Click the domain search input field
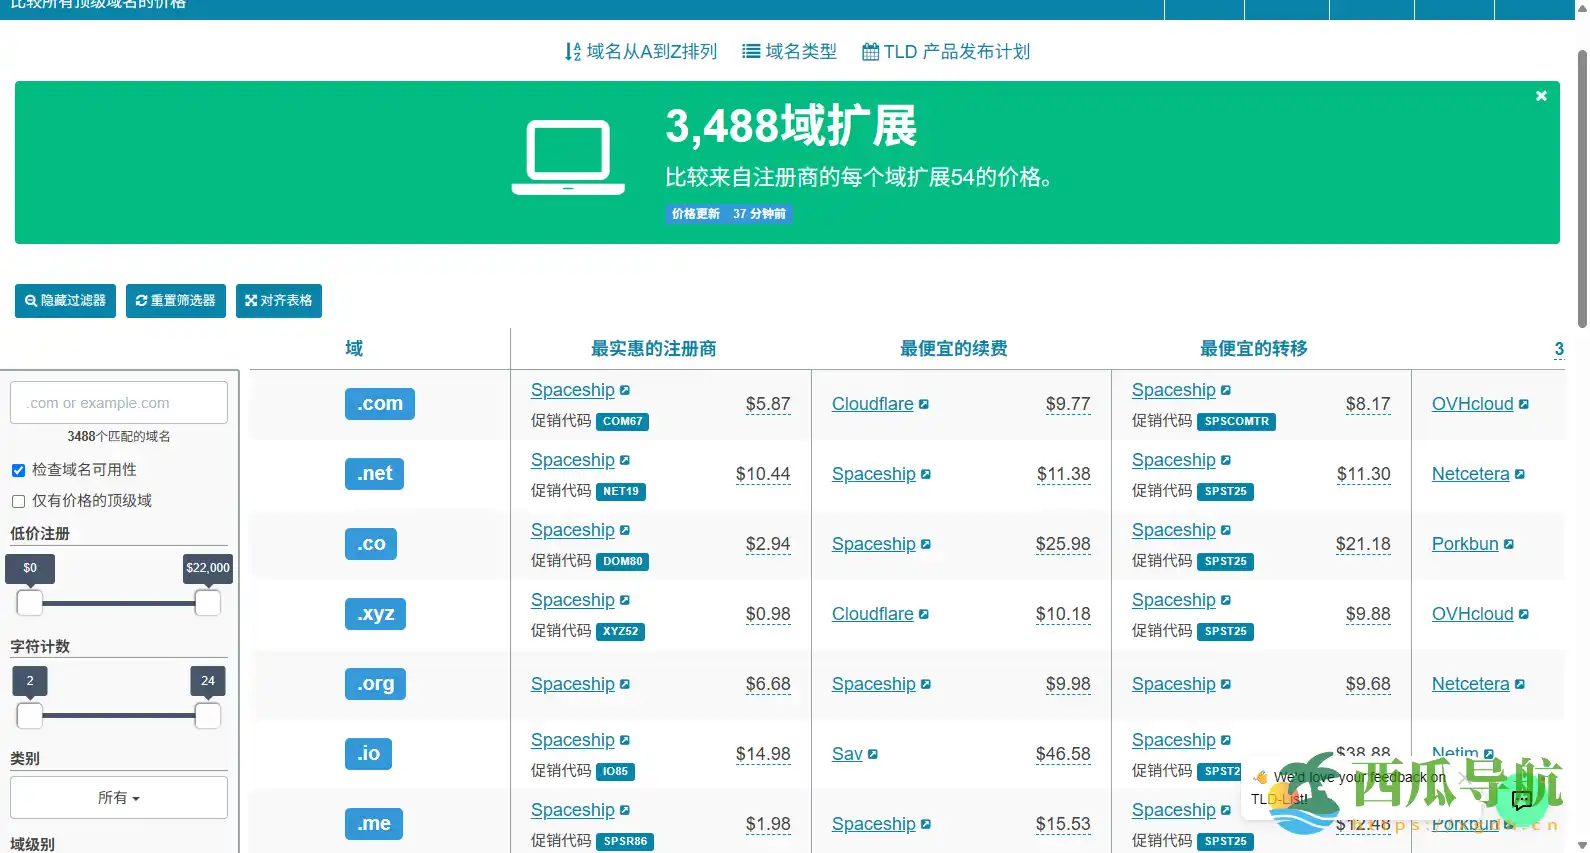This screenshot has height=853, width=1590. pyautogui.click(x=119, y=403)
